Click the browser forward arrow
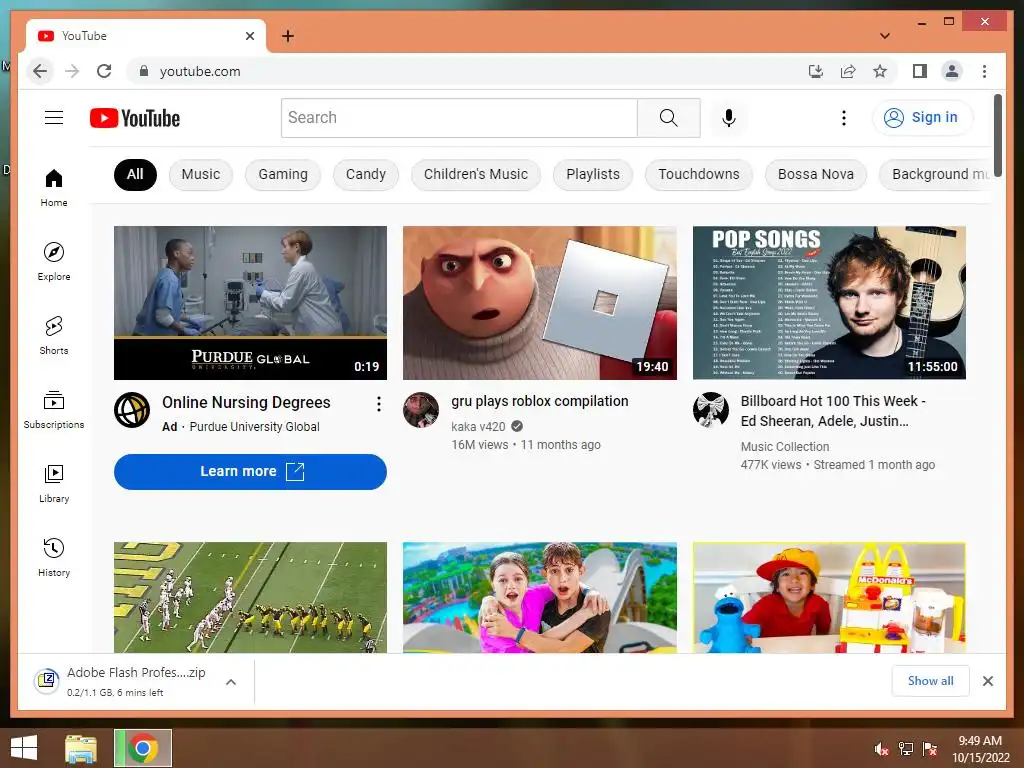The width and height of the screenshot is (1024, 768). coord(72,71)
